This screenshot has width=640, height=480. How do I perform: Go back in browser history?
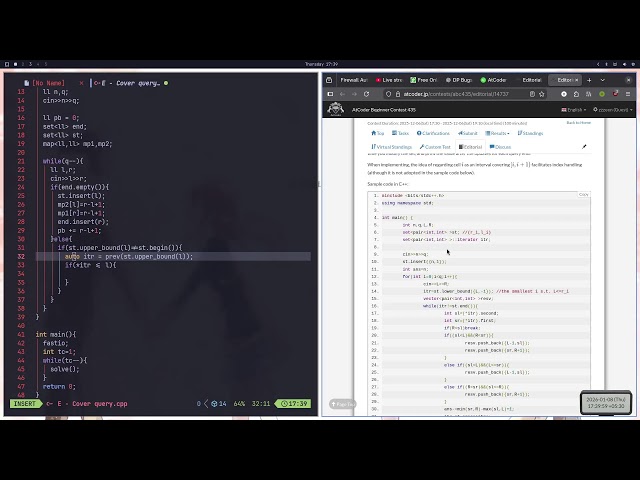tap(342, 94)
